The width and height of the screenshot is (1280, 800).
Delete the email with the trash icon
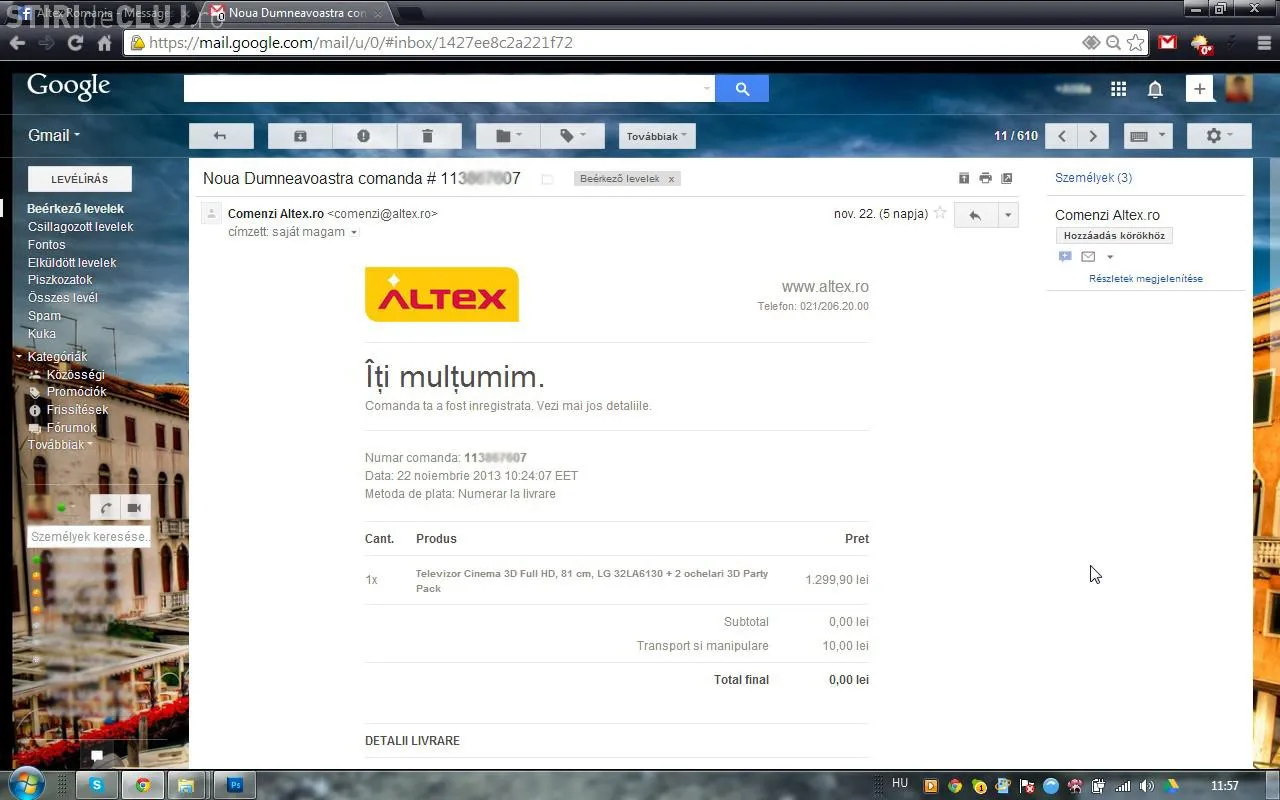pyautogui.click(x=428, y=136)
